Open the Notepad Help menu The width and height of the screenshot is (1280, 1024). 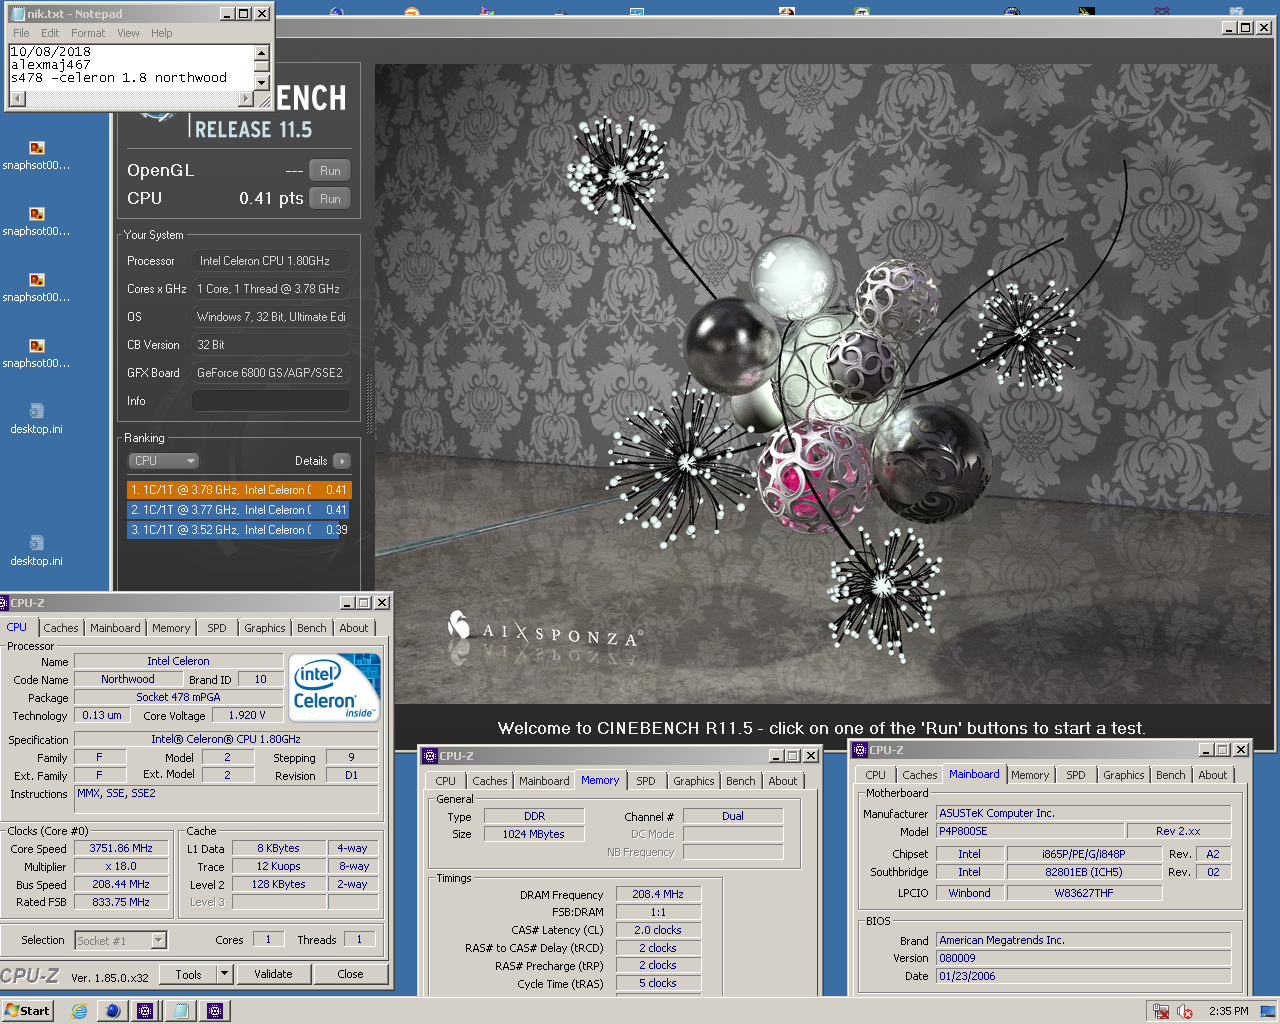(162, 33)
